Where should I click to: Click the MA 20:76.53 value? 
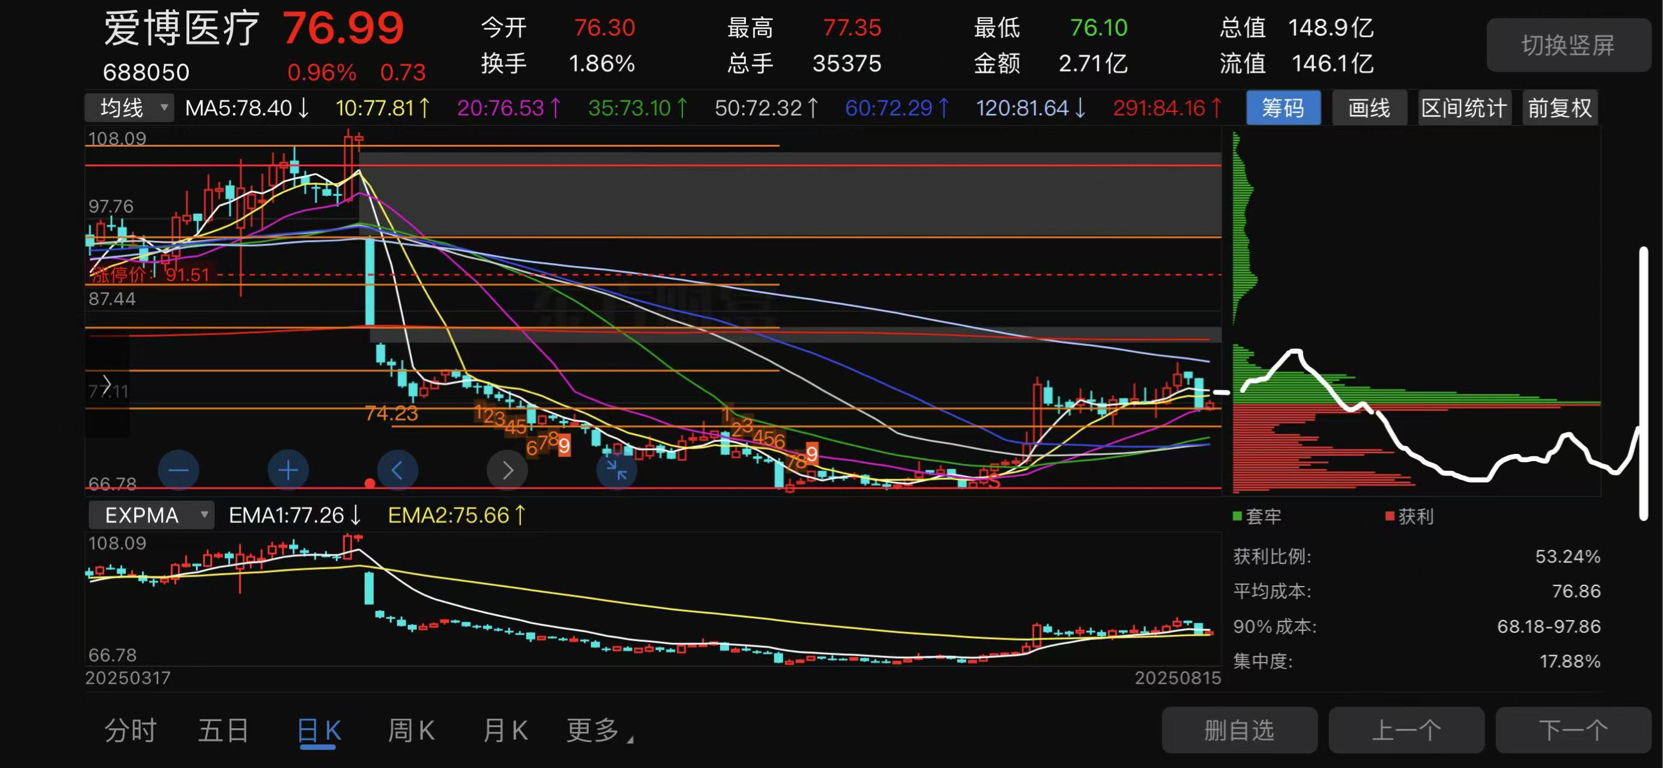point(509,108)
